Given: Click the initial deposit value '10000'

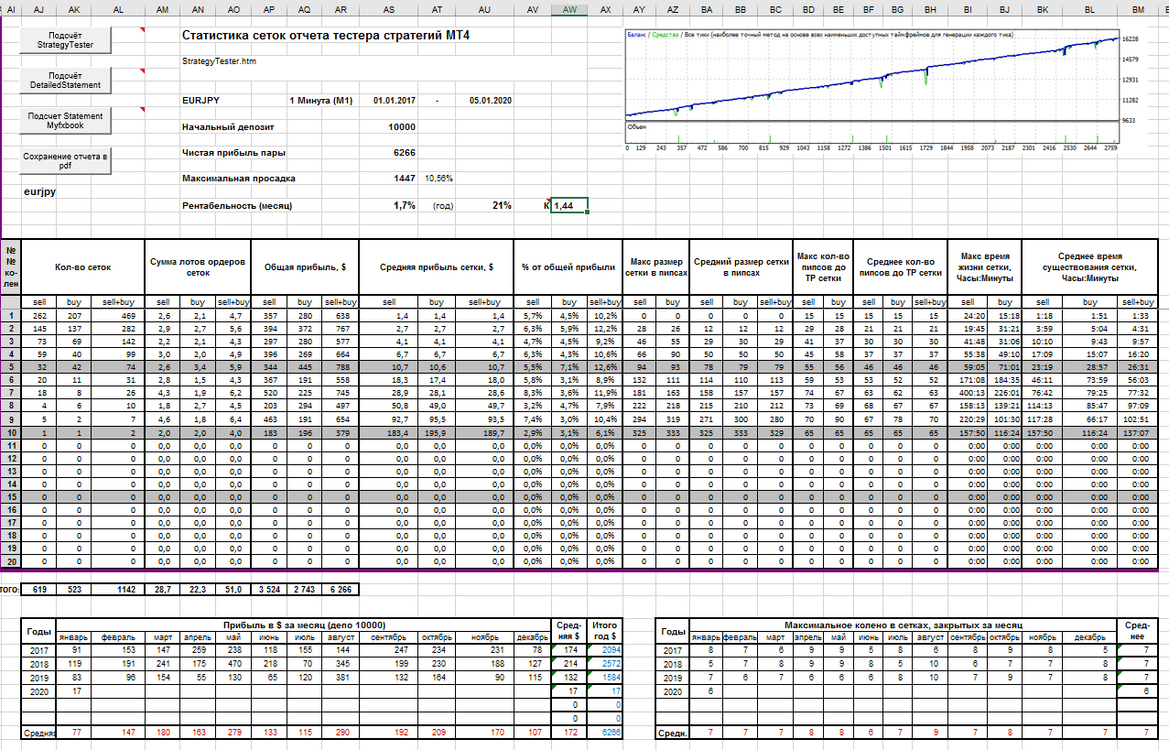Looking at the screenshot, I should pos(402,127).
